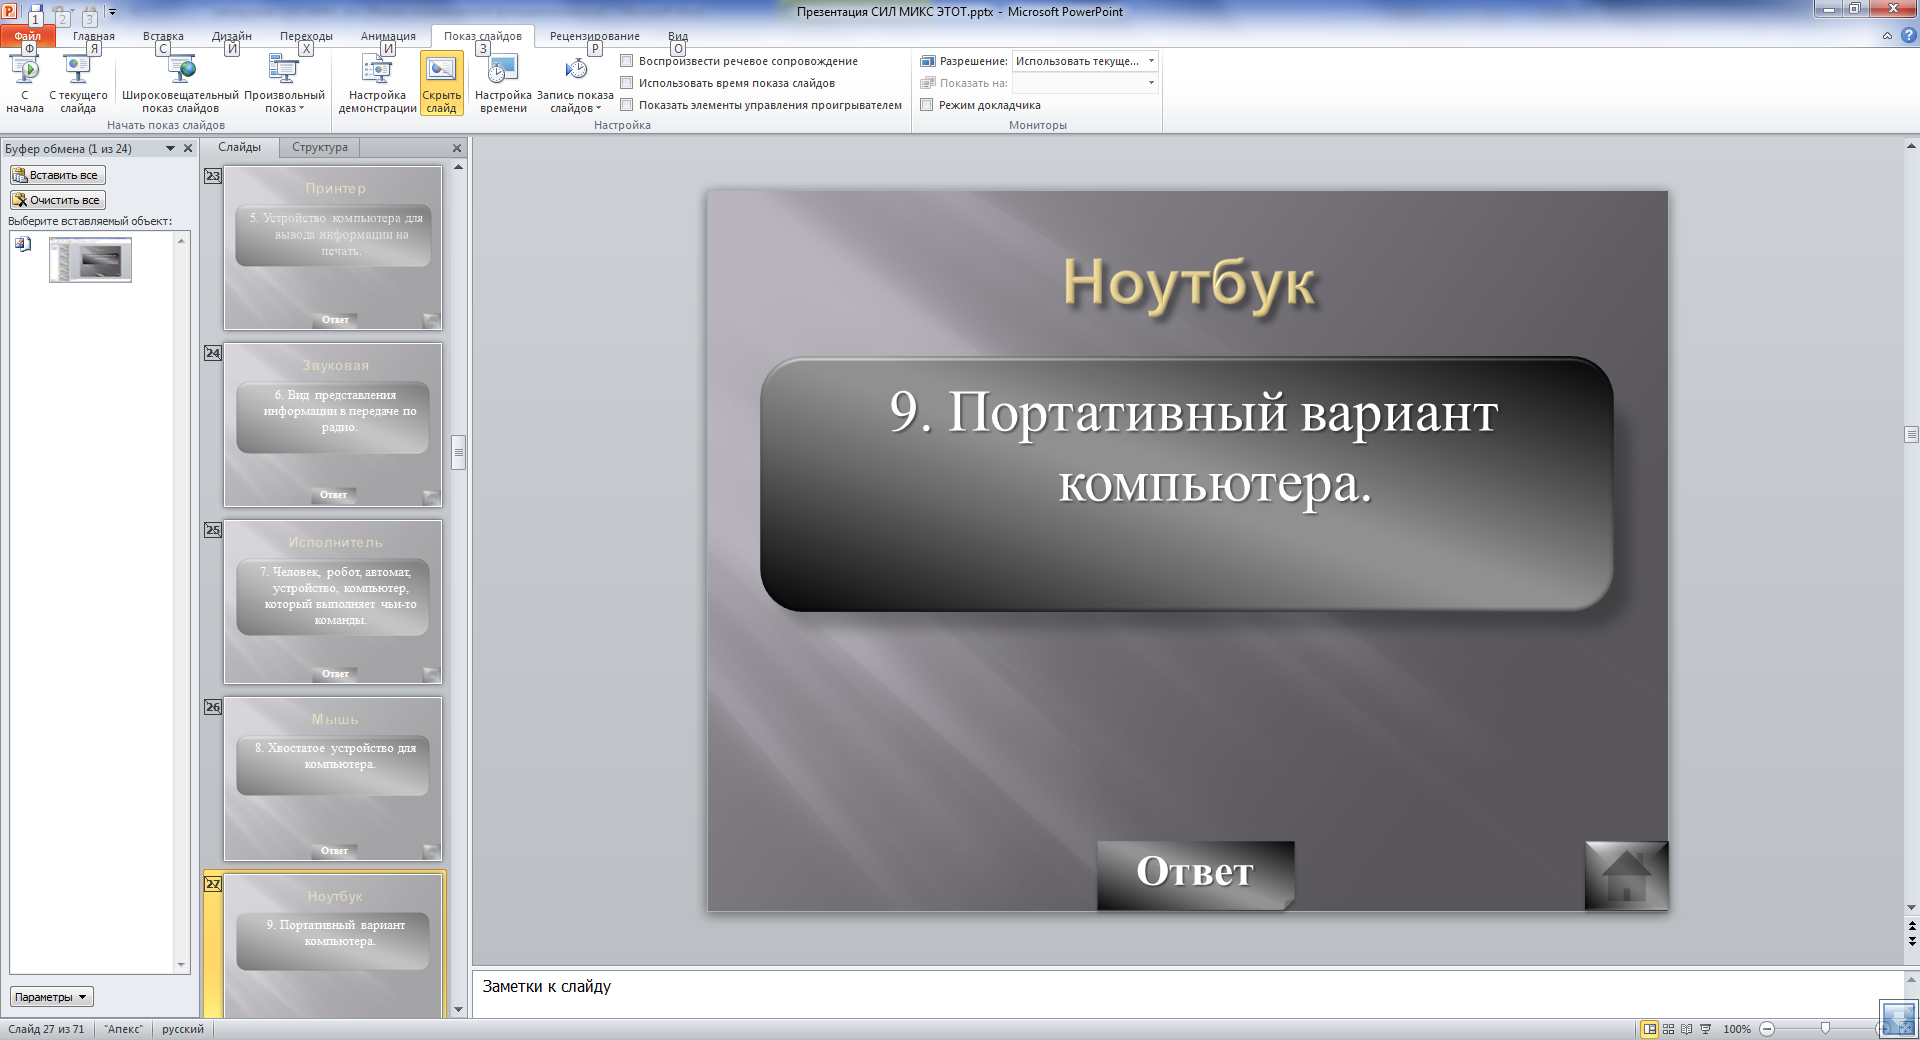Switch to the Главная tab
The width and height of the screenshot is (1920, 1040).
pos(94,36)
